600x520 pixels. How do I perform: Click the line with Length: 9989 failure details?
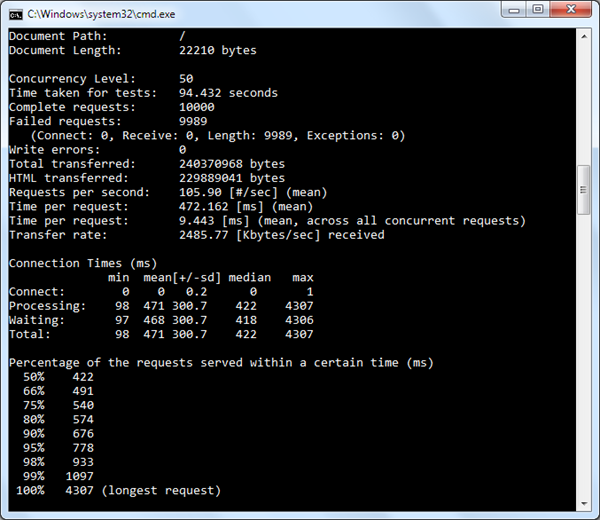point(218,136)
